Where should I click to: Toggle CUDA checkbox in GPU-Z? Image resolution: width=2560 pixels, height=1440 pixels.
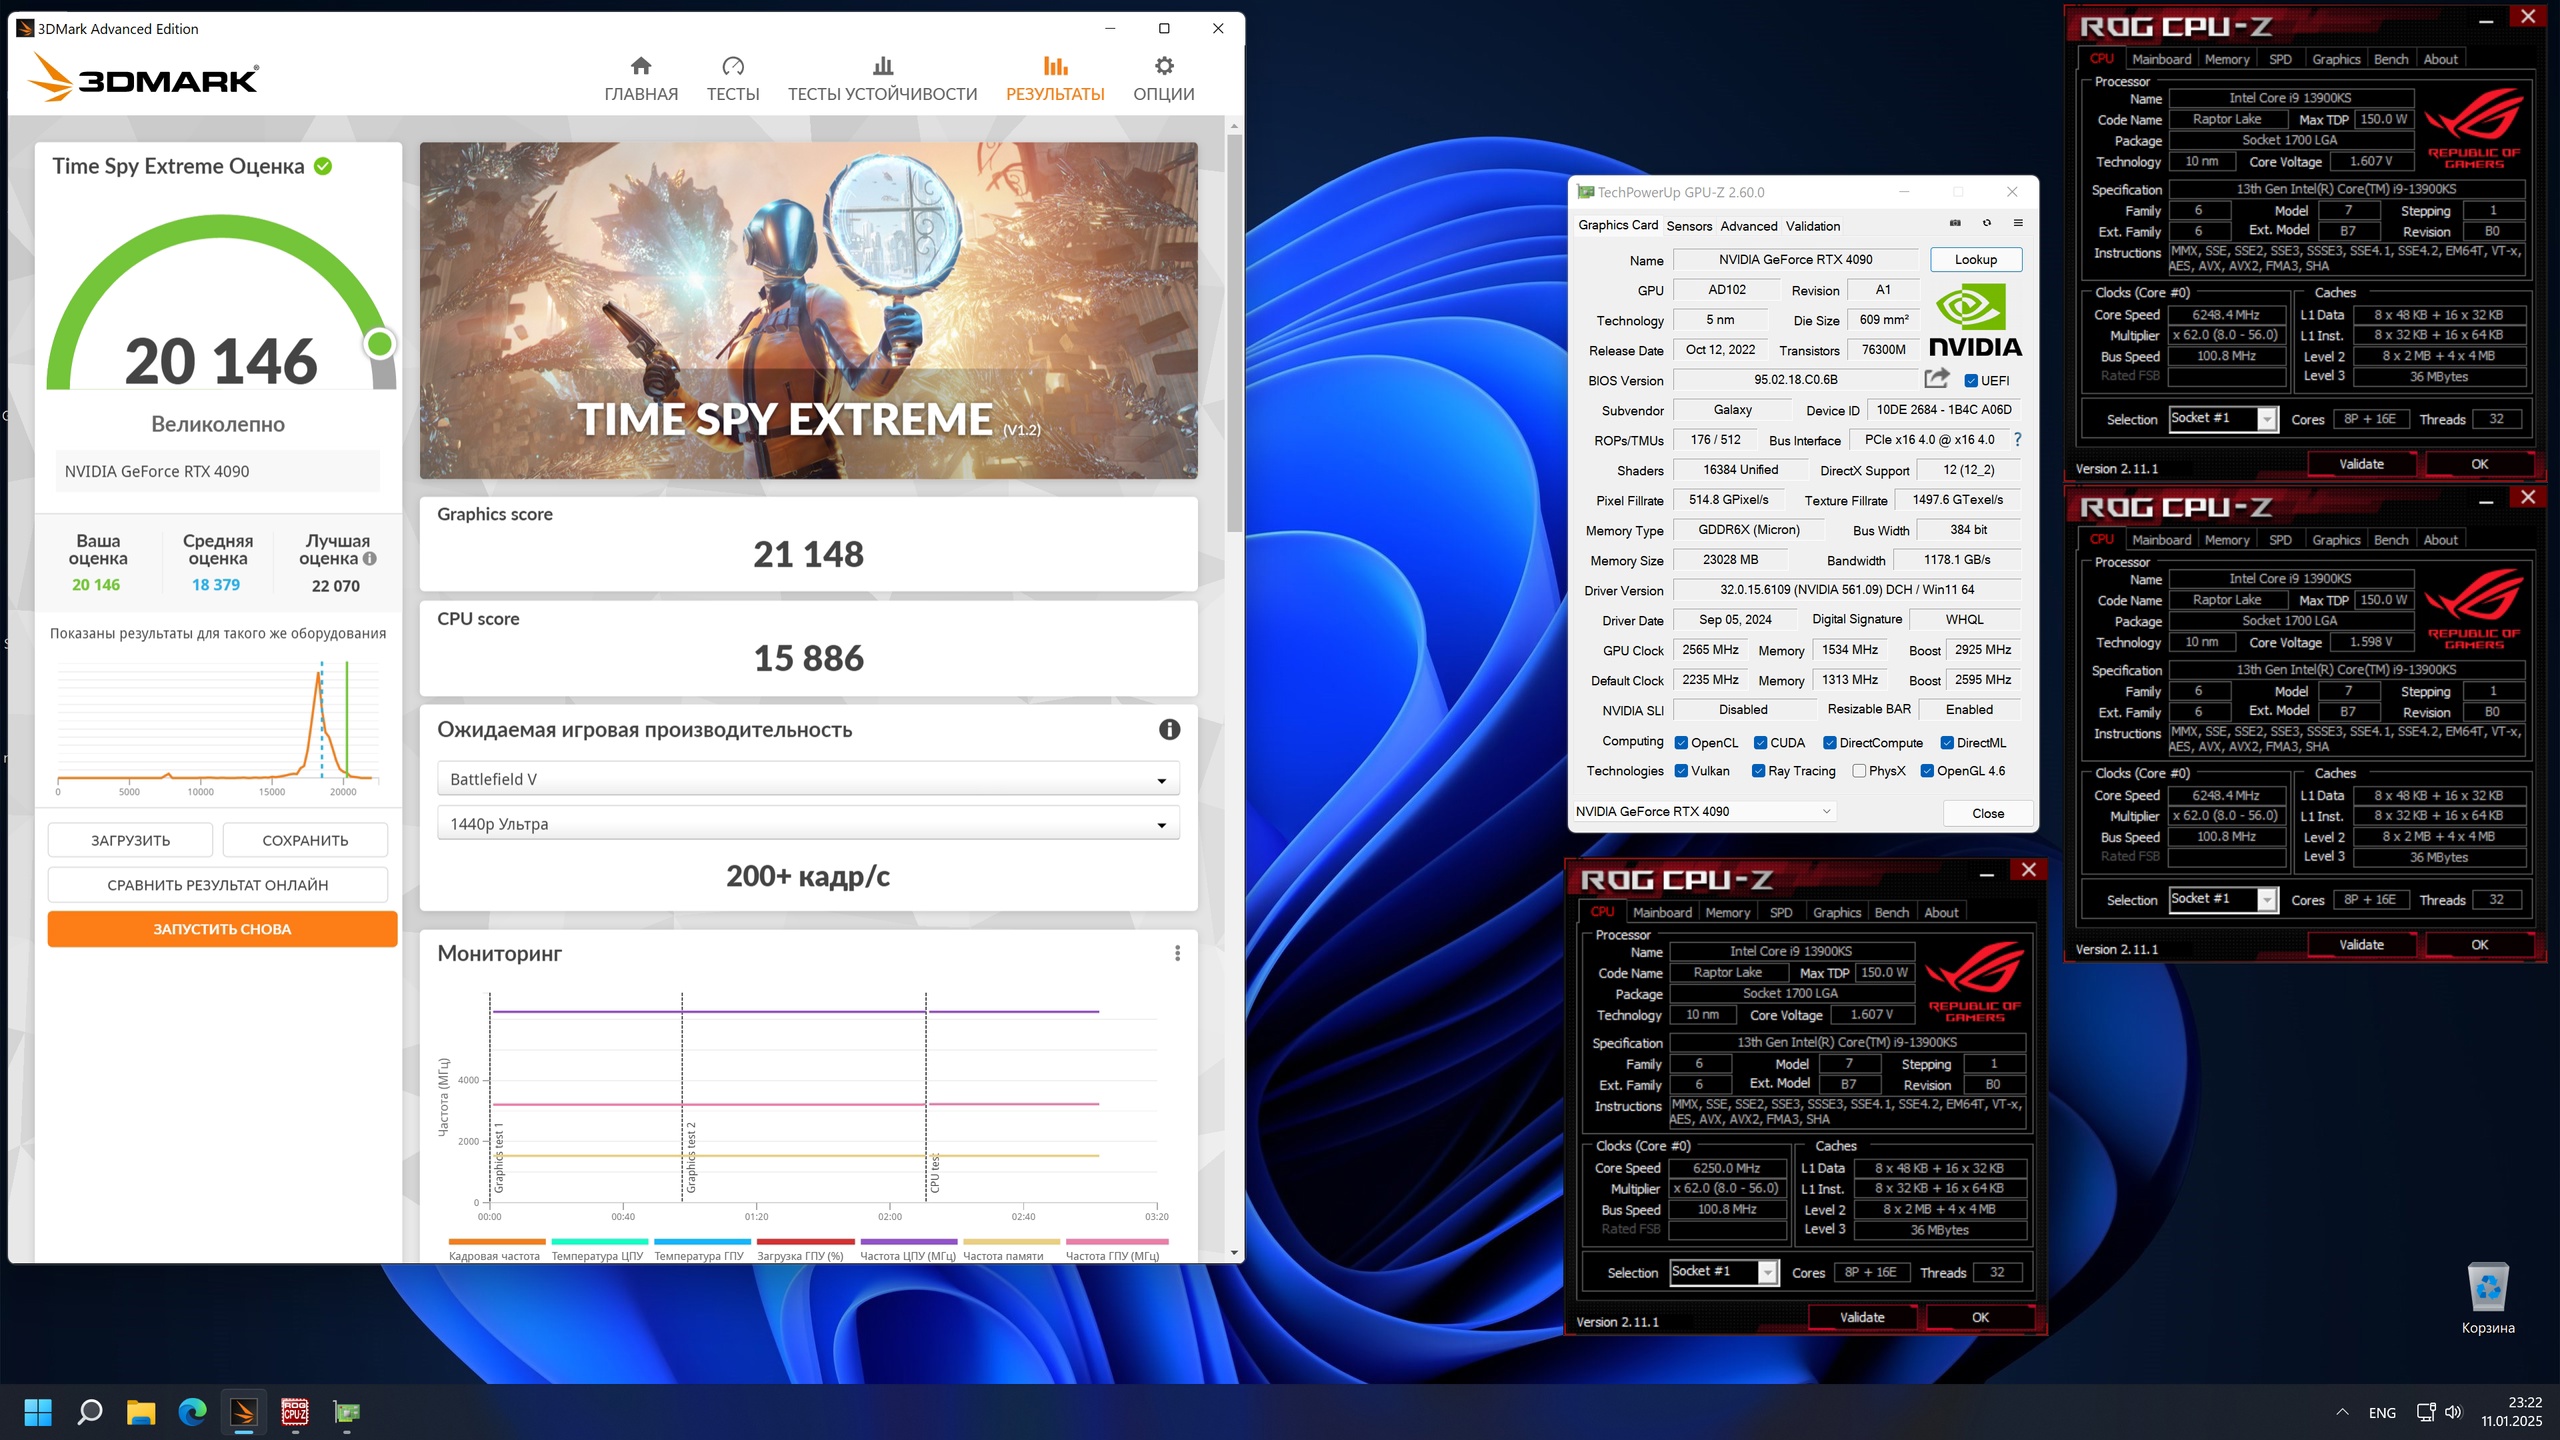pos(1761,743)
